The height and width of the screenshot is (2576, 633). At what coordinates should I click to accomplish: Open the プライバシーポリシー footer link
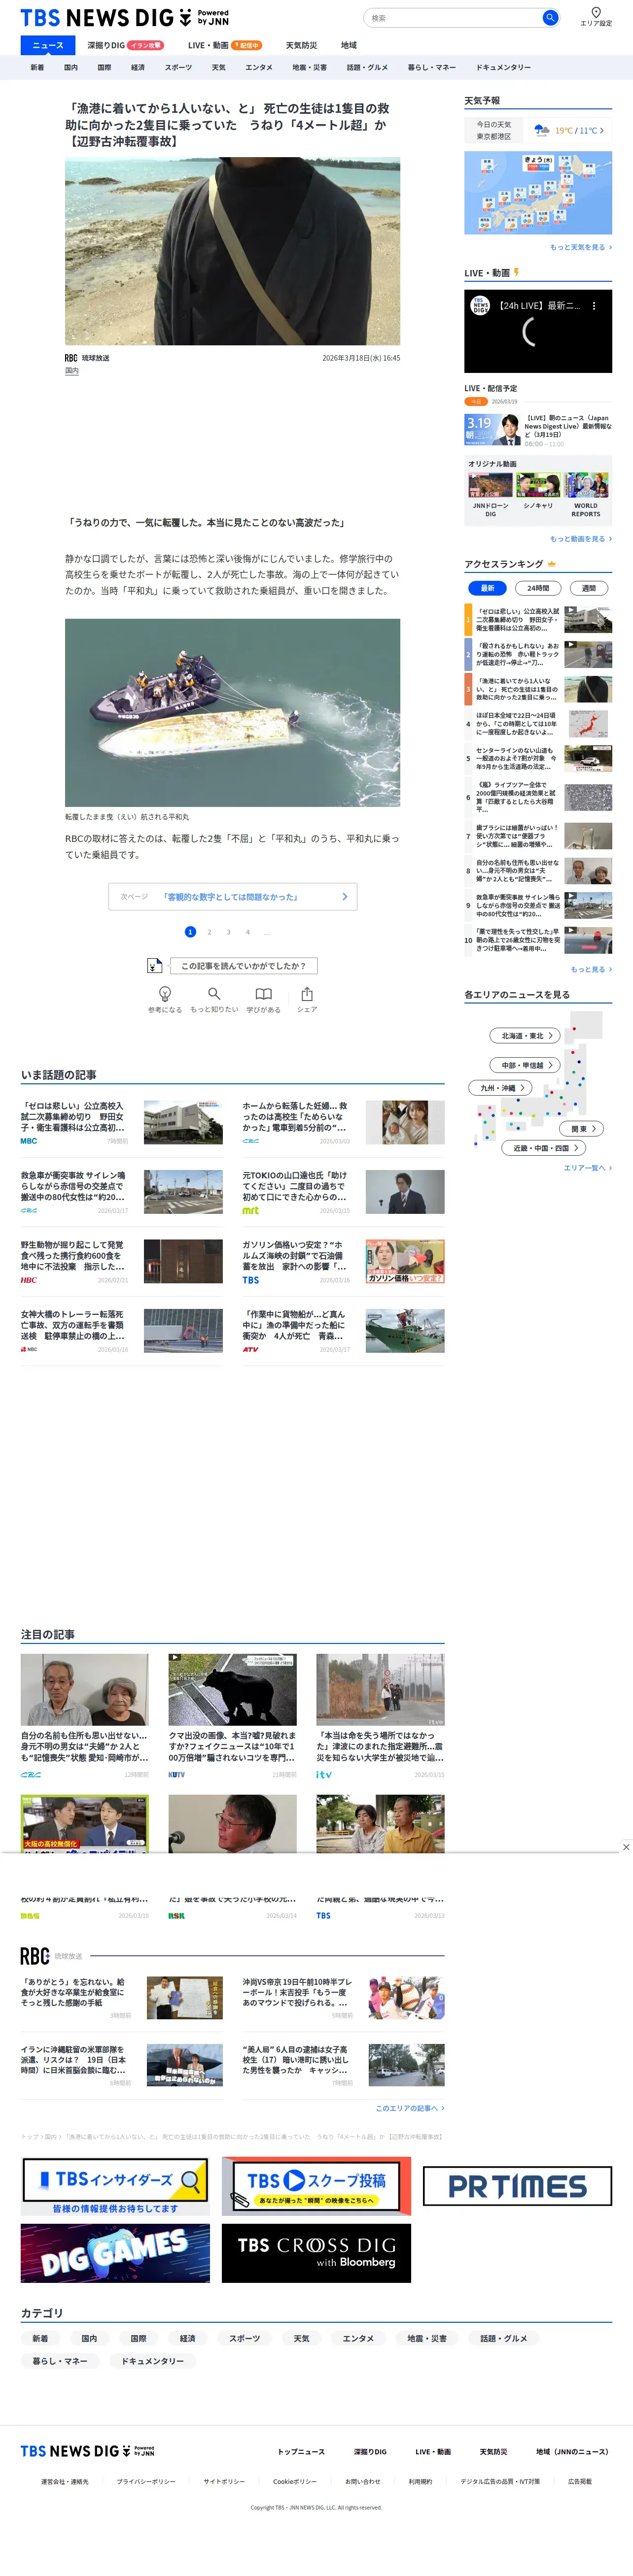[146, 2481]
